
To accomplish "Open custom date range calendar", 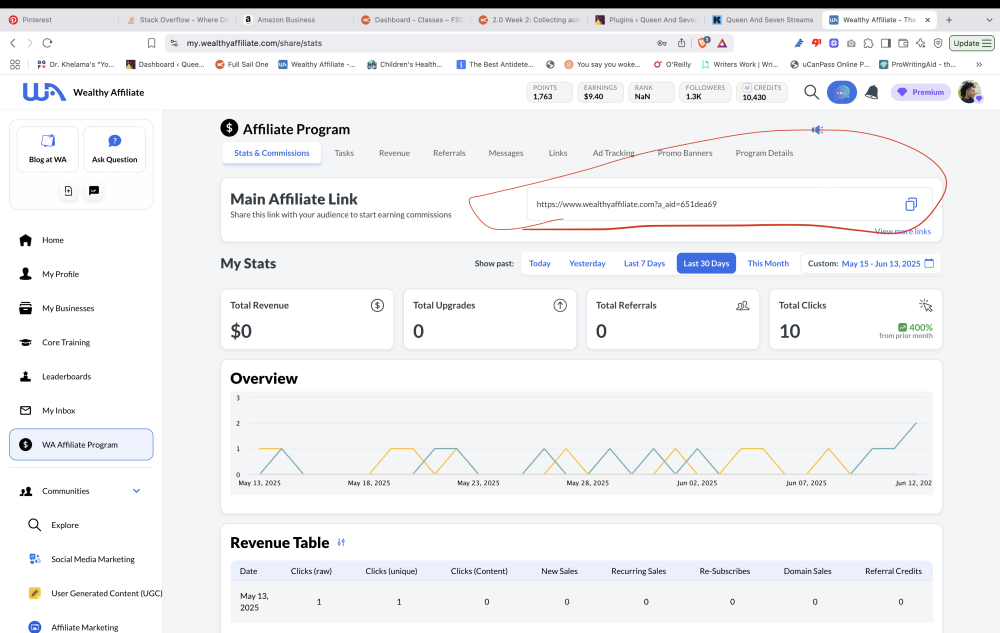I will pos(929,263).
